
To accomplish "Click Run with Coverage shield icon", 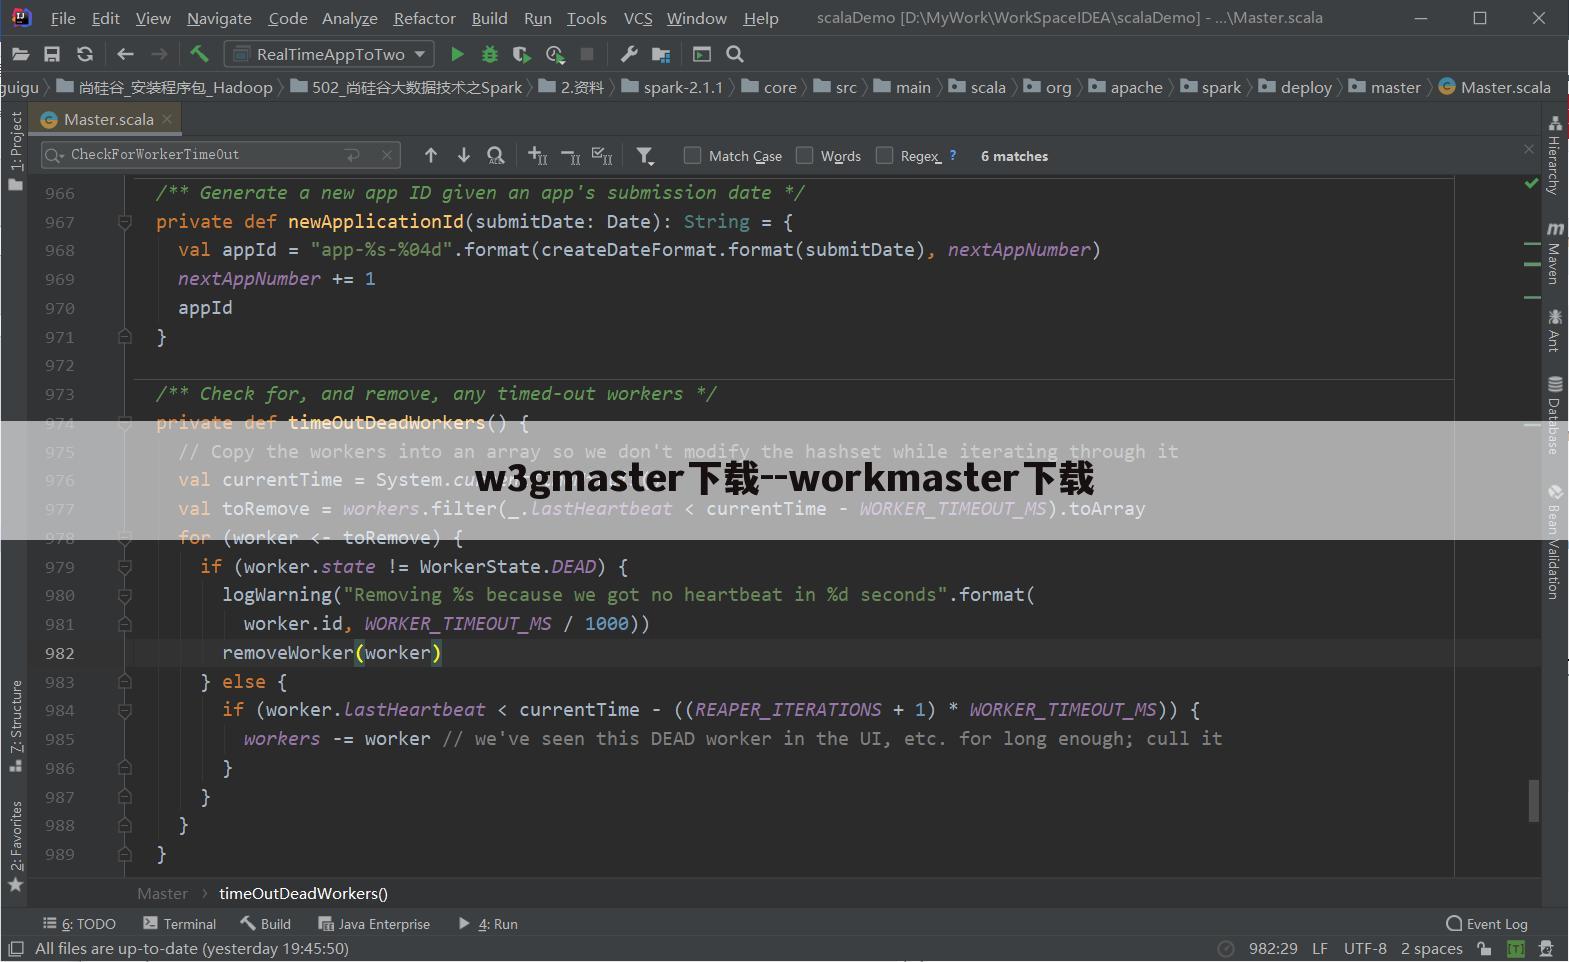I will pyautogui.click(x=521, y=54).
